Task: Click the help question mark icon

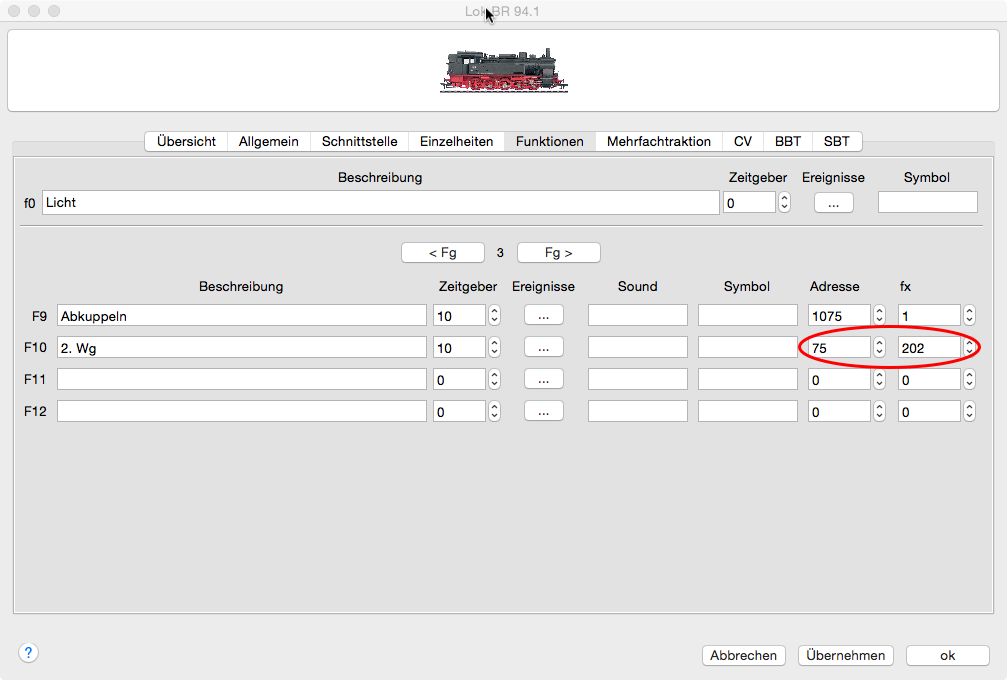Action: pos(29,653)
